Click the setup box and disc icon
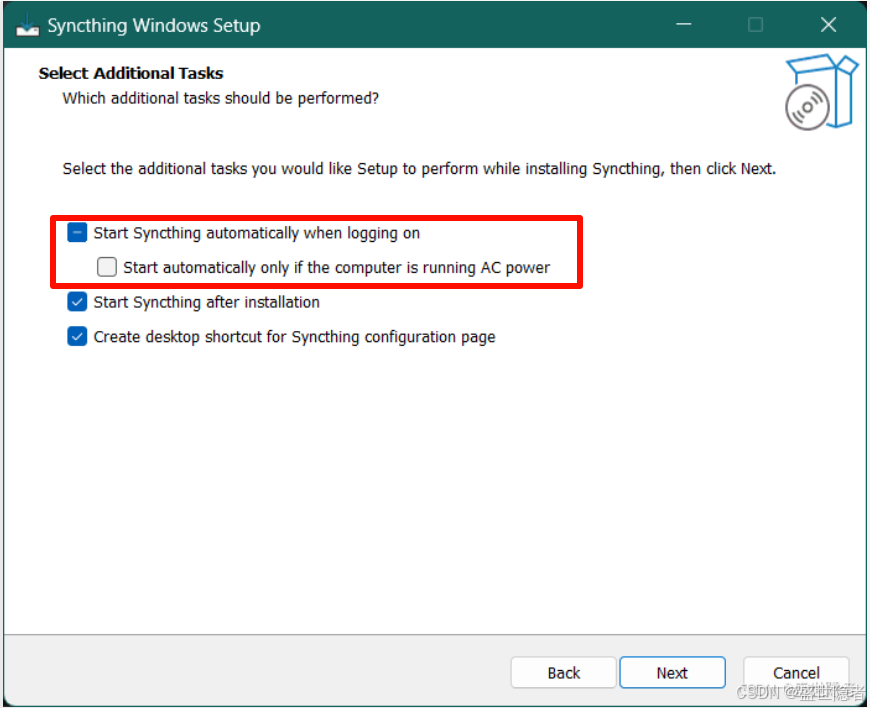 click(x=821, y=92)
